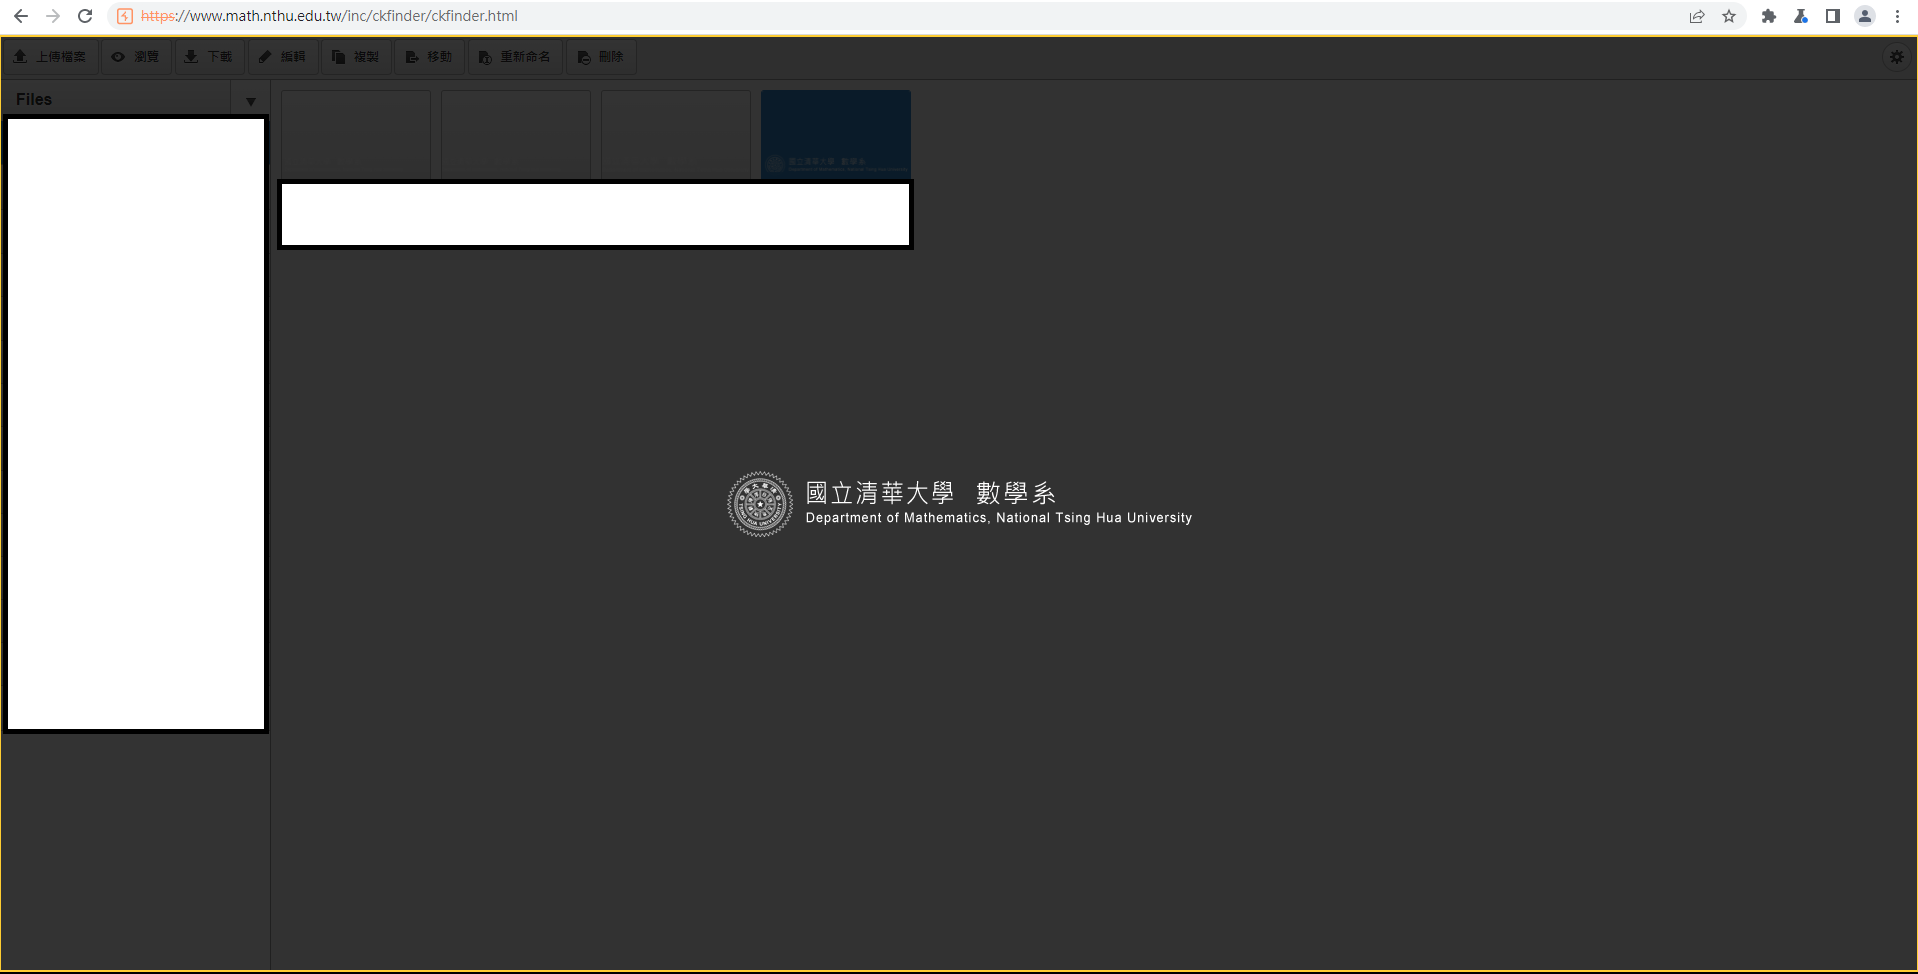
Task: Click the 刪除 delete button
Action: pos(601,57)
